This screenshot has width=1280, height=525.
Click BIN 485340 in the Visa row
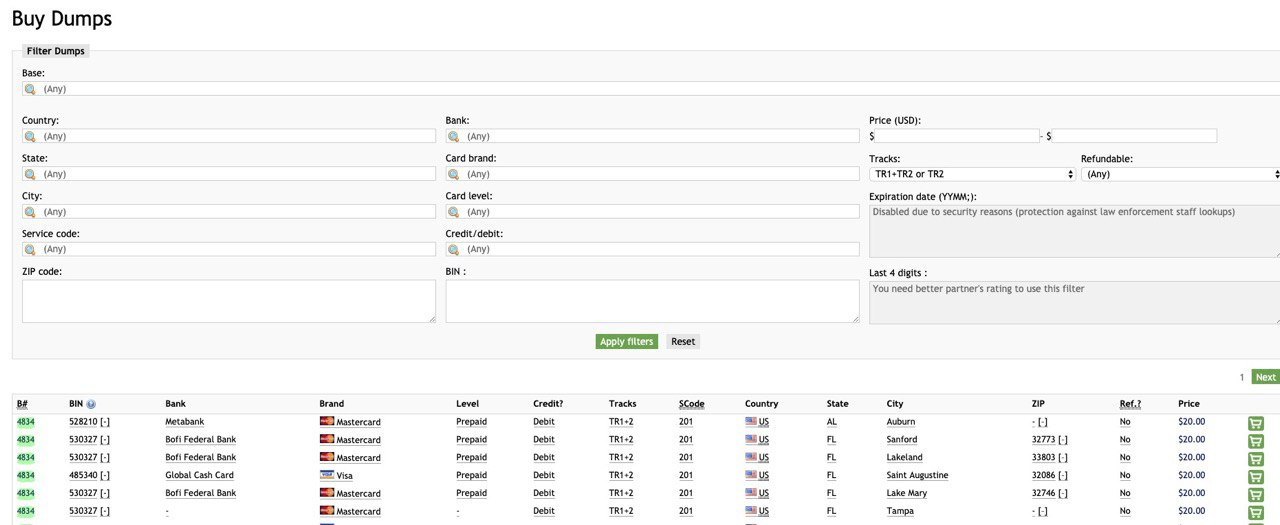point(83,476)
